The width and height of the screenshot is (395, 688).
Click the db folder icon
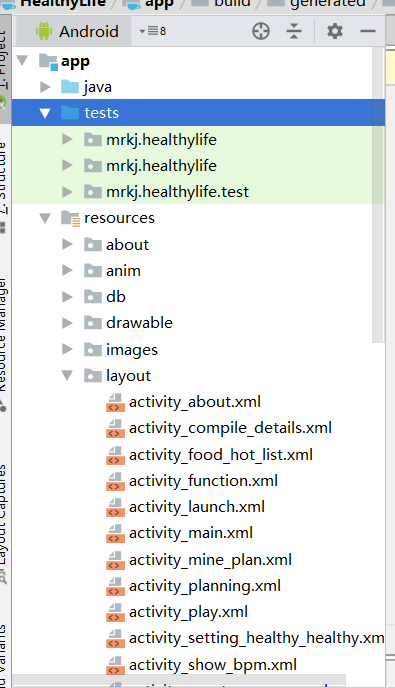click(93, 297)
